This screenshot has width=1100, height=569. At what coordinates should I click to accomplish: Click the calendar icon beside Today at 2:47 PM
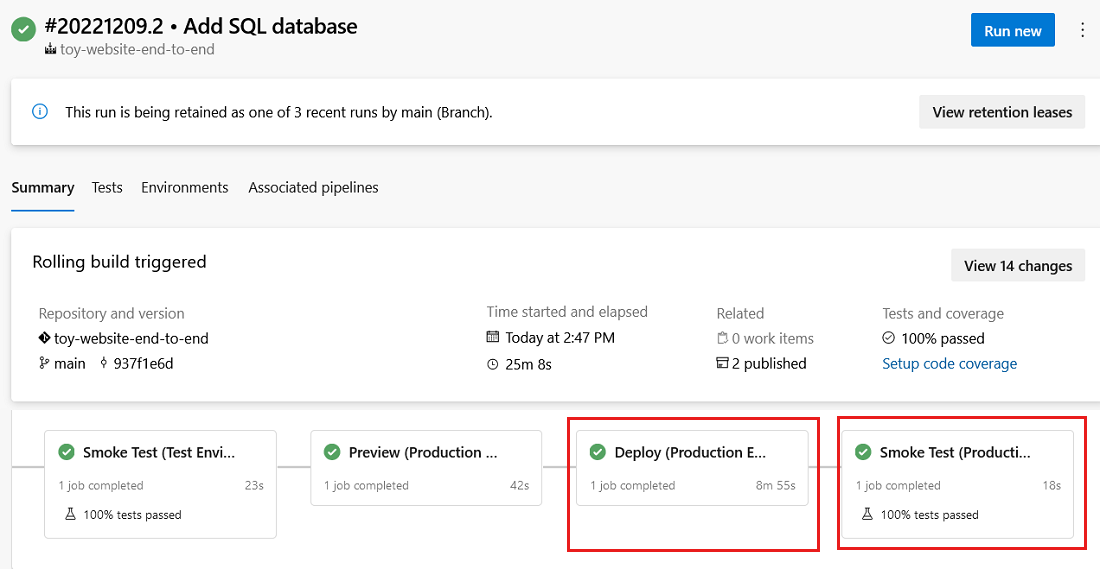[x=492, y=337]
